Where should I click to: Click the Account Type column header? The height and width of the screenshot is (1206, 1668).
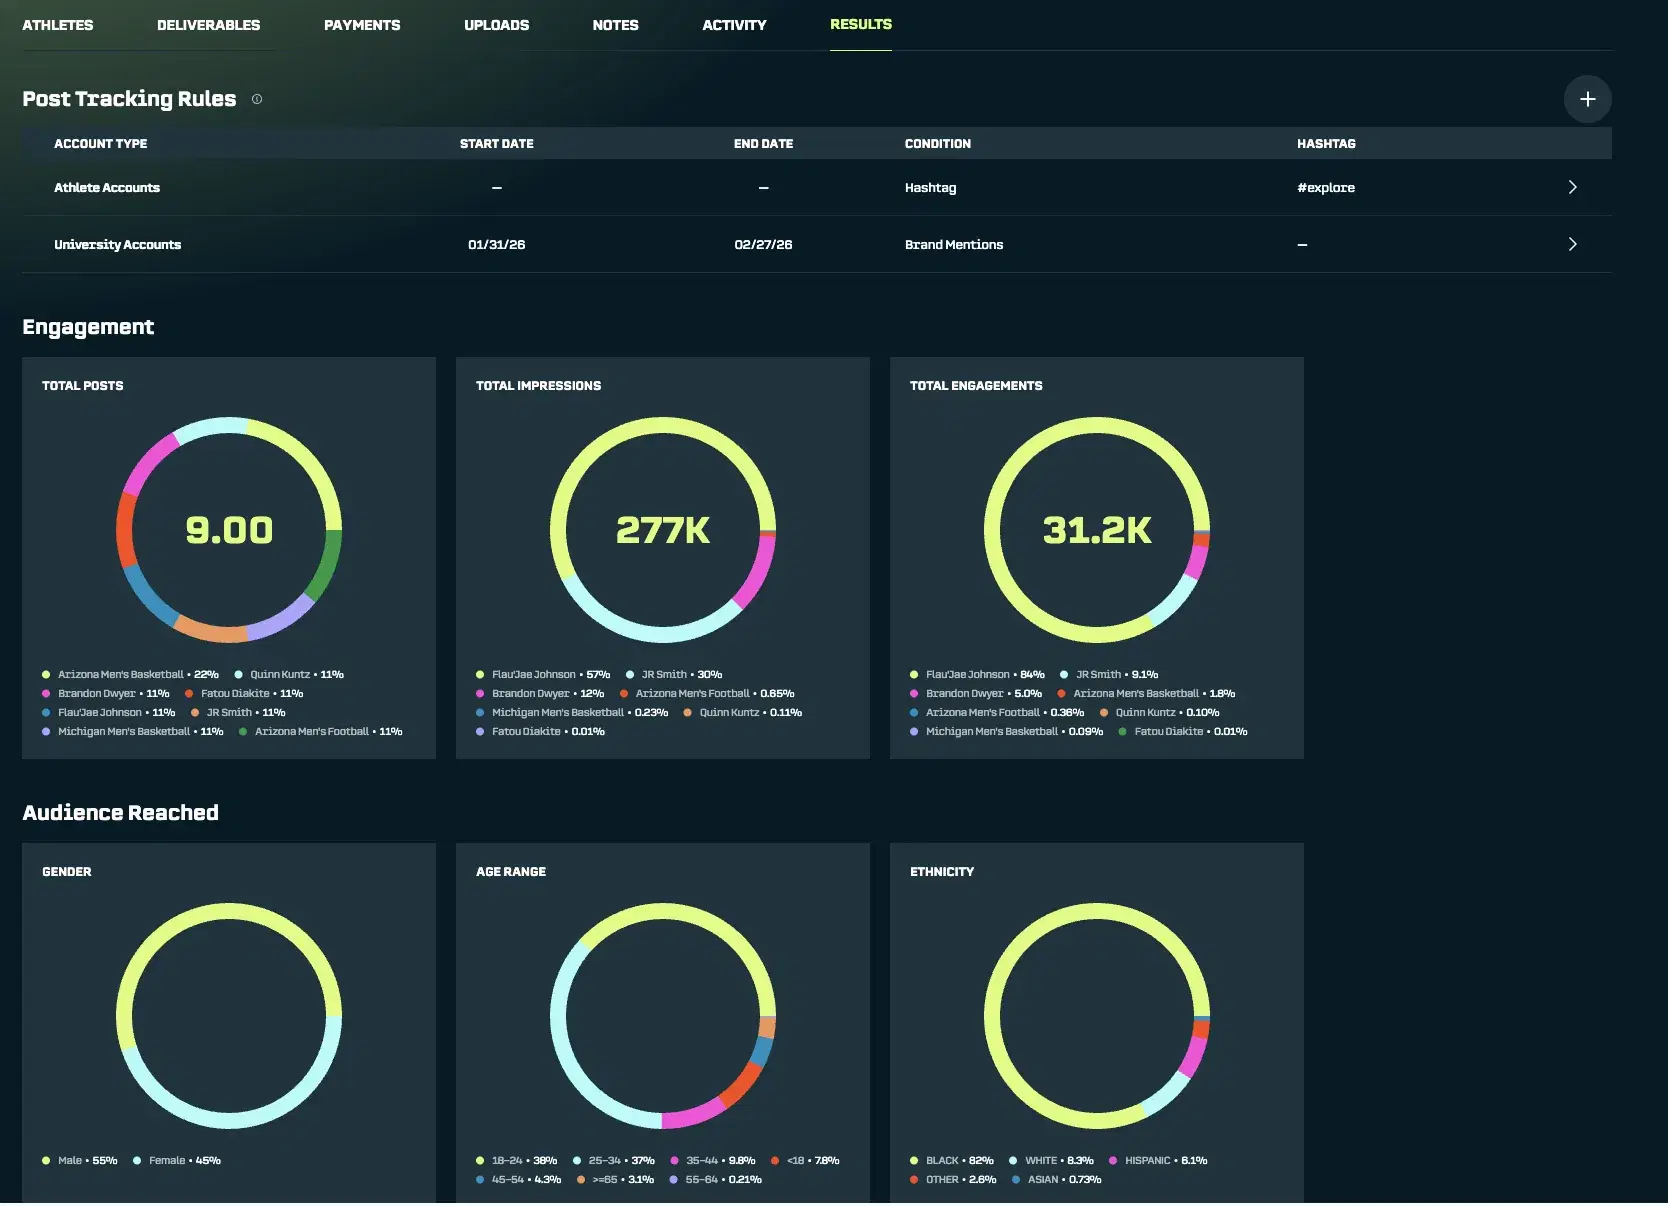point(100,143)
